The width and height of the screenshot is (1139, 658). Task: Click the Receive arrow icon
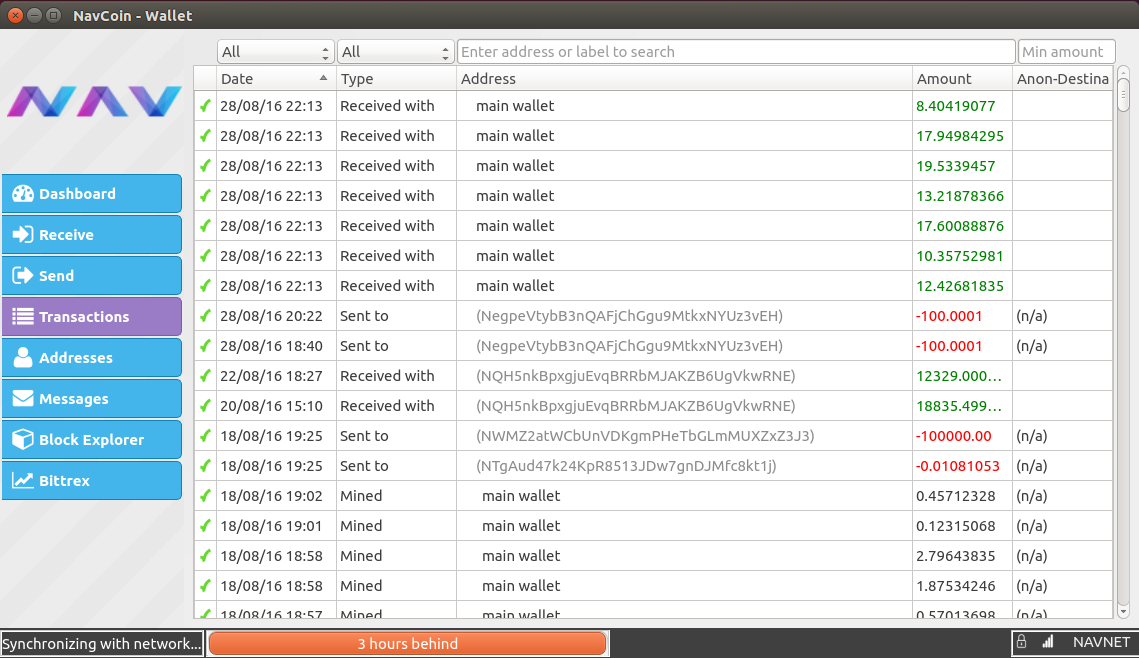(23, 235)
